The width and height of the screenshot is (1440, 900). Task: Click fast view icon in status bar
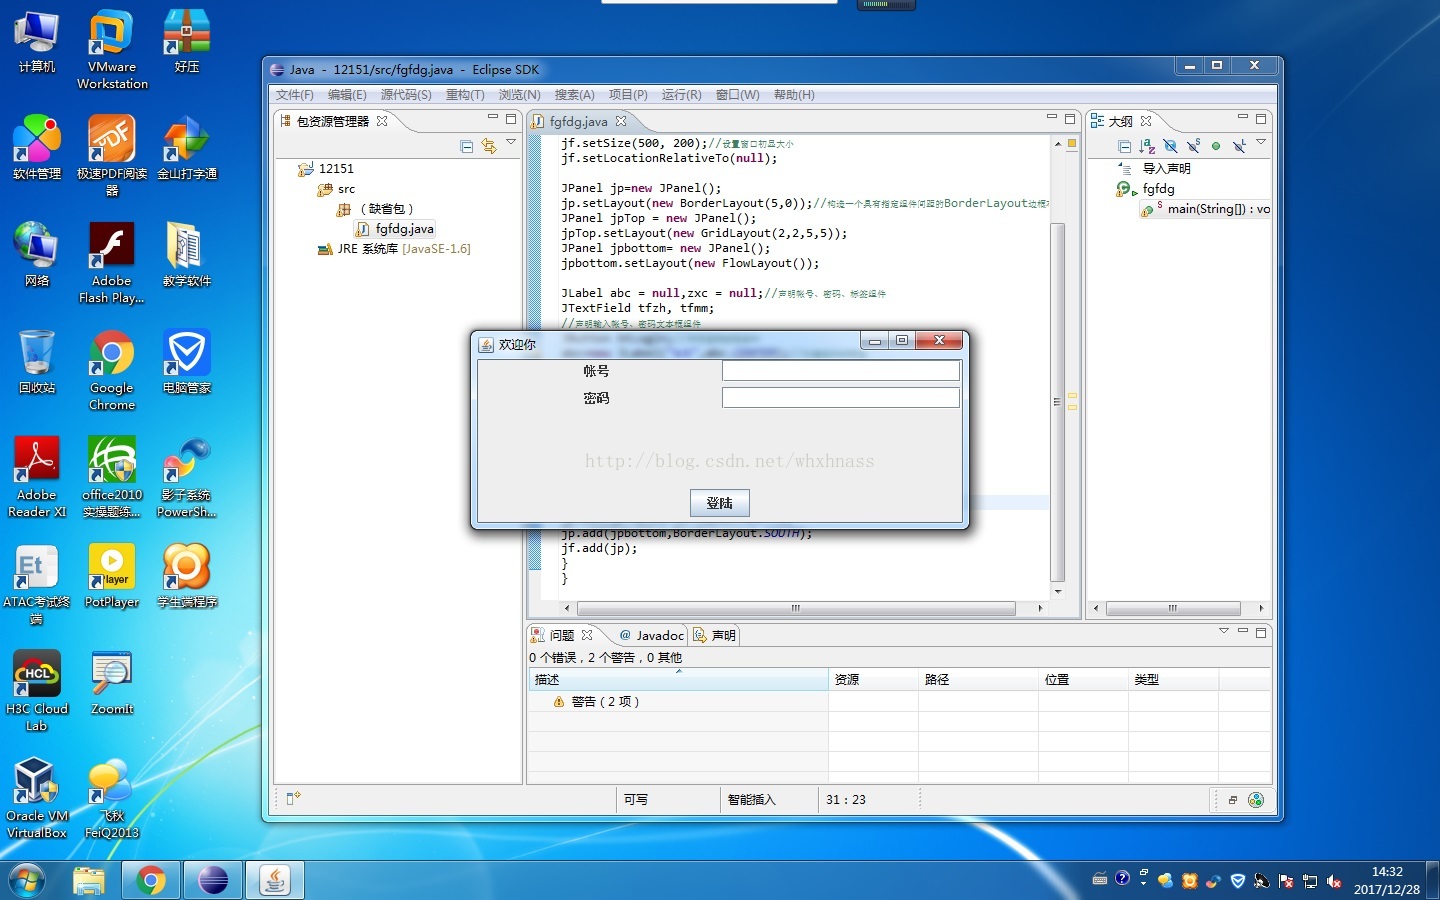tap(293, 799)
